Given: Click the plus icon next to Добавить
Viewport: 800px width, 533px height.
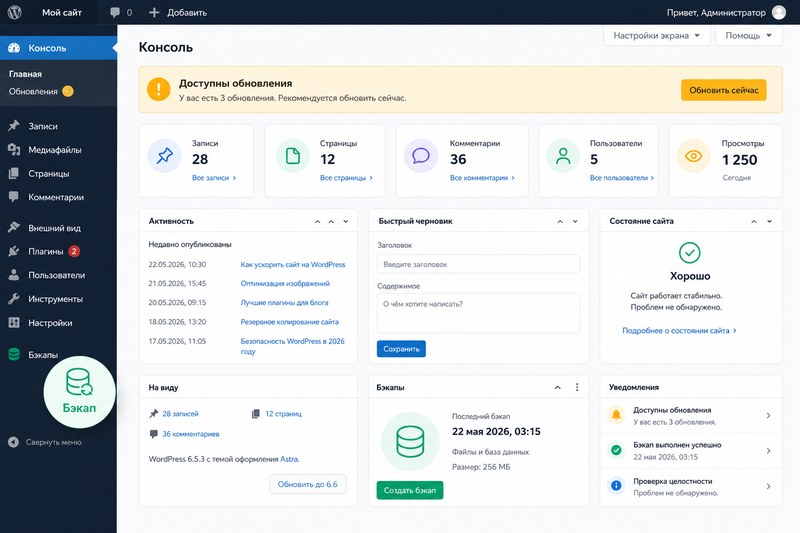Looking at the screenshot, I should [x=154, y=12].
